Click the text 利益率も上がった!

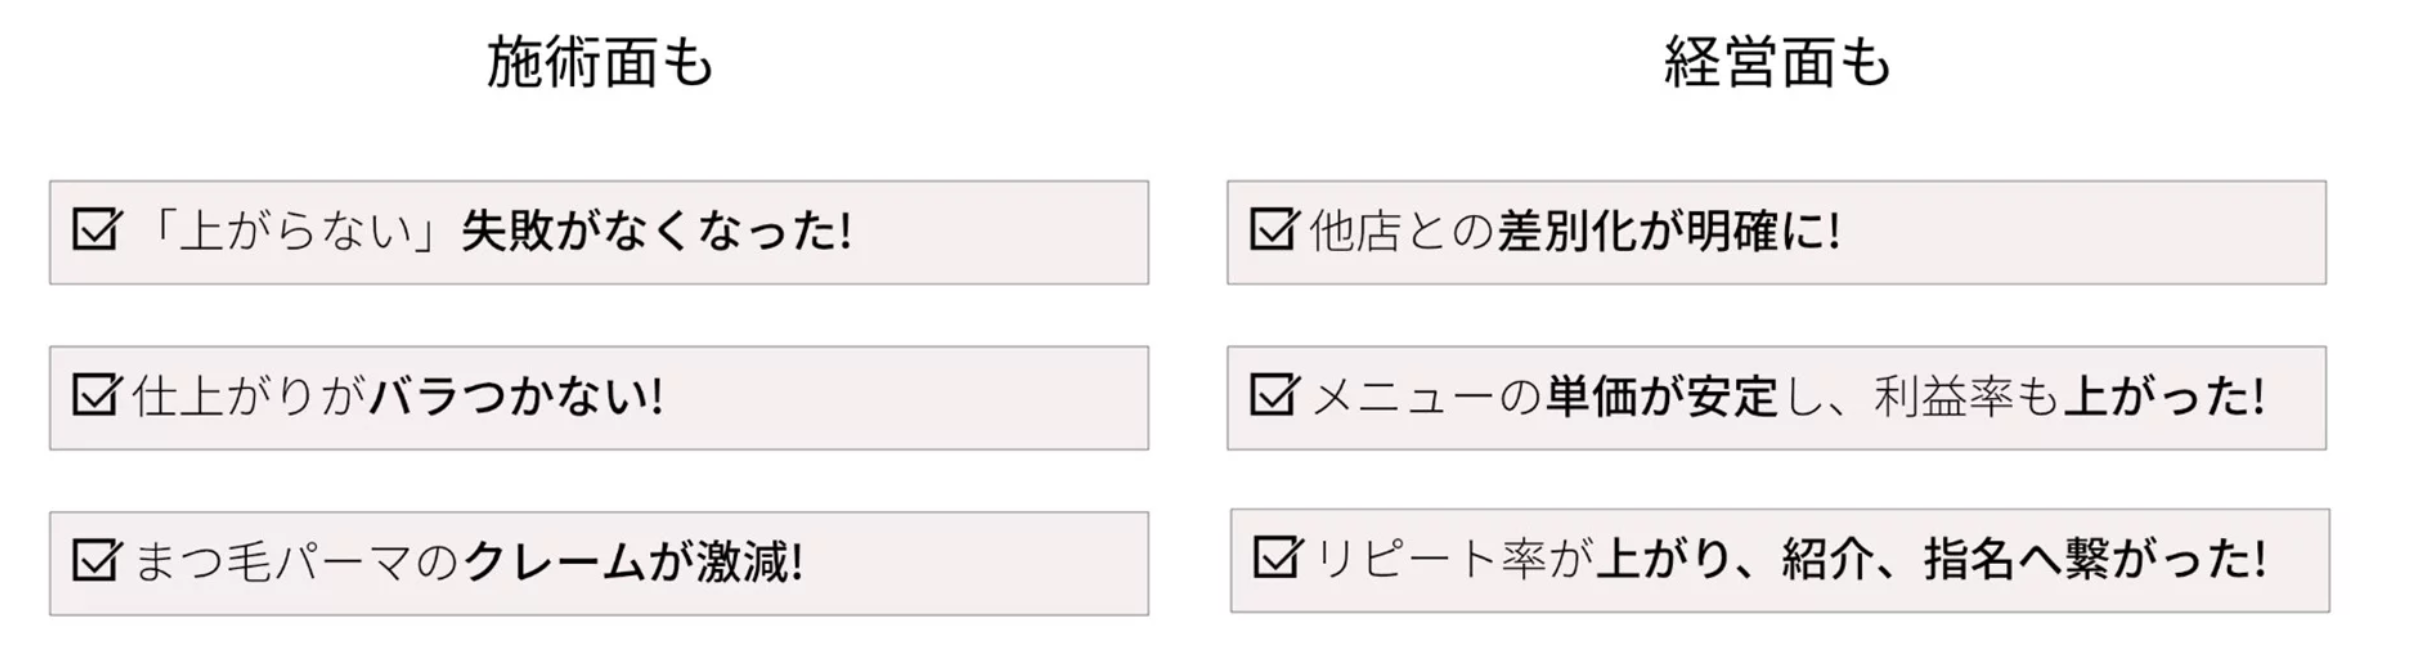(x=2070, y=397)
